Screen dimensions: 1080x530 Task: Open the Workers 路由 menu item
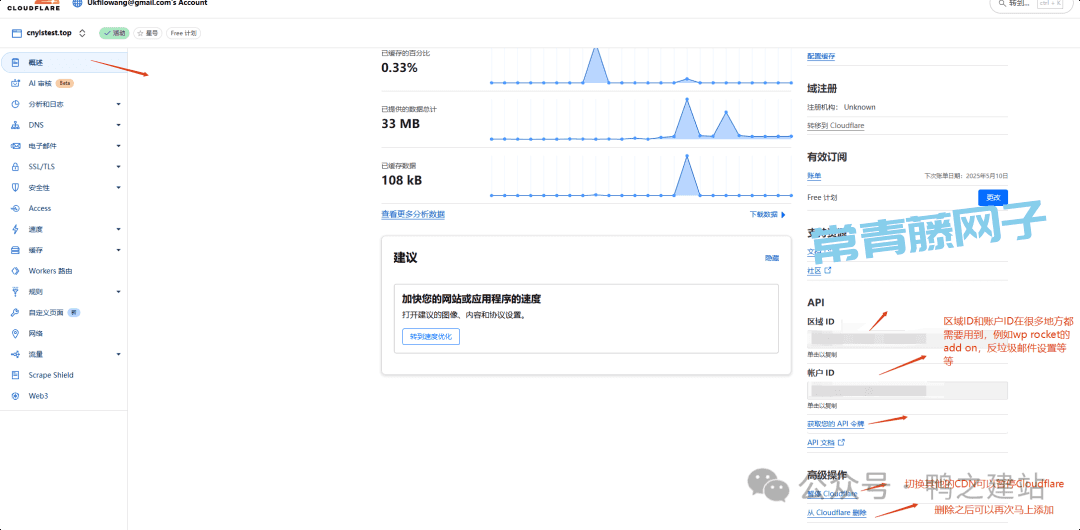pyautogui.click(x=64, y=271)
